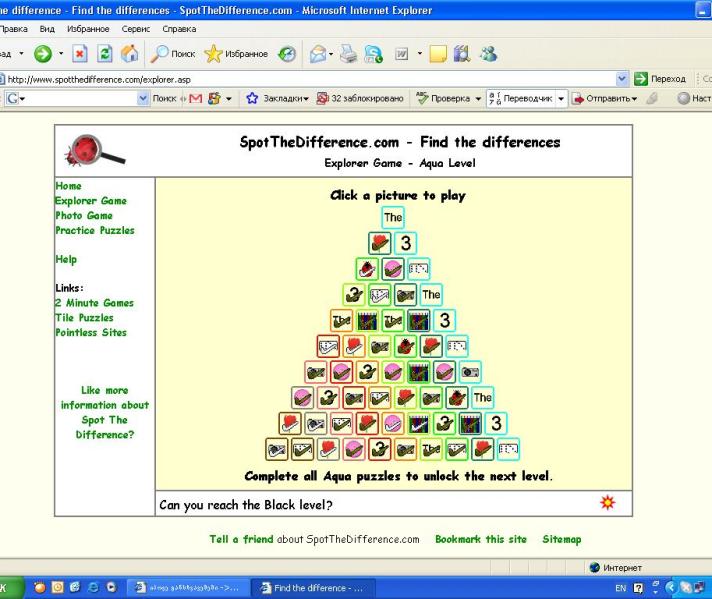Click the Stop loading red X icon
The image size is (712, 599).
click(x=80, y=54)
